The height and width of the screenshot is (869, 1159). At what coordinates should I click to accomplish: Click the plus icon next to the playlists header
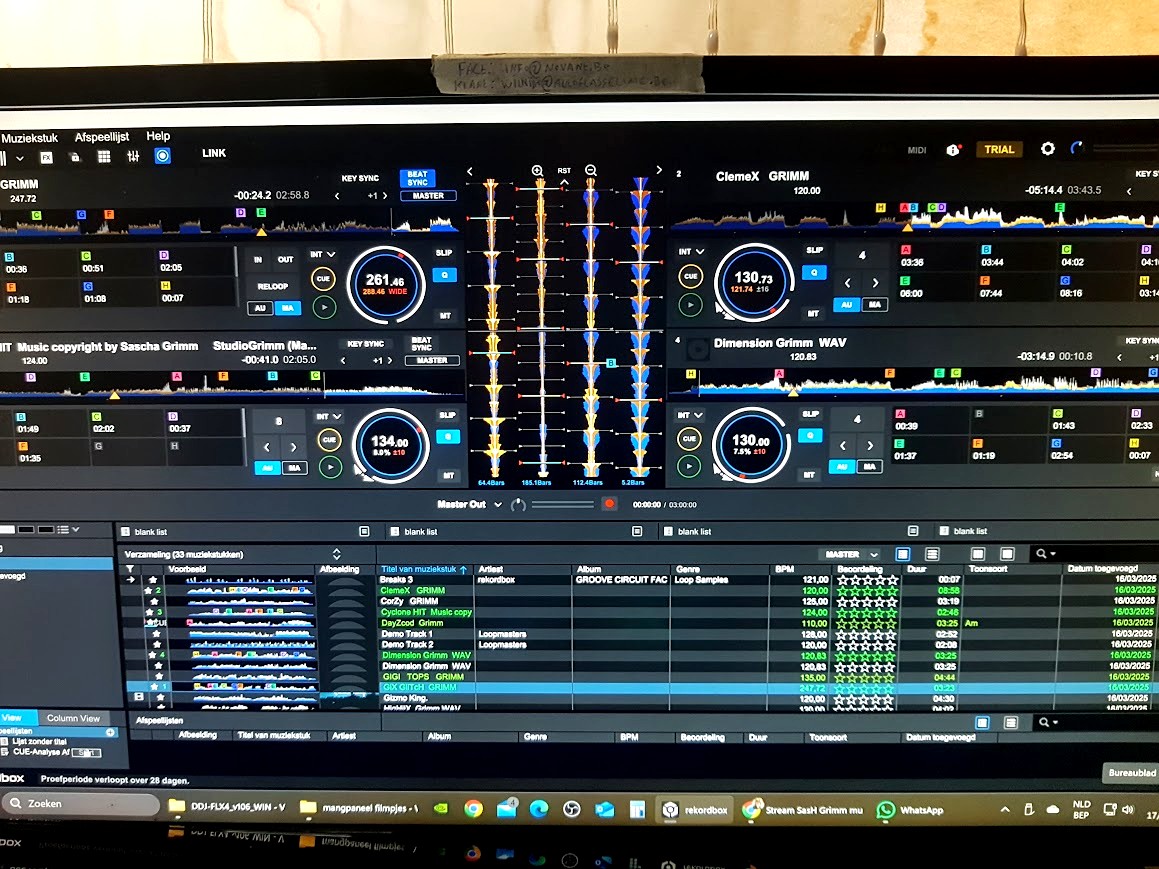click(x=110, y=732)
